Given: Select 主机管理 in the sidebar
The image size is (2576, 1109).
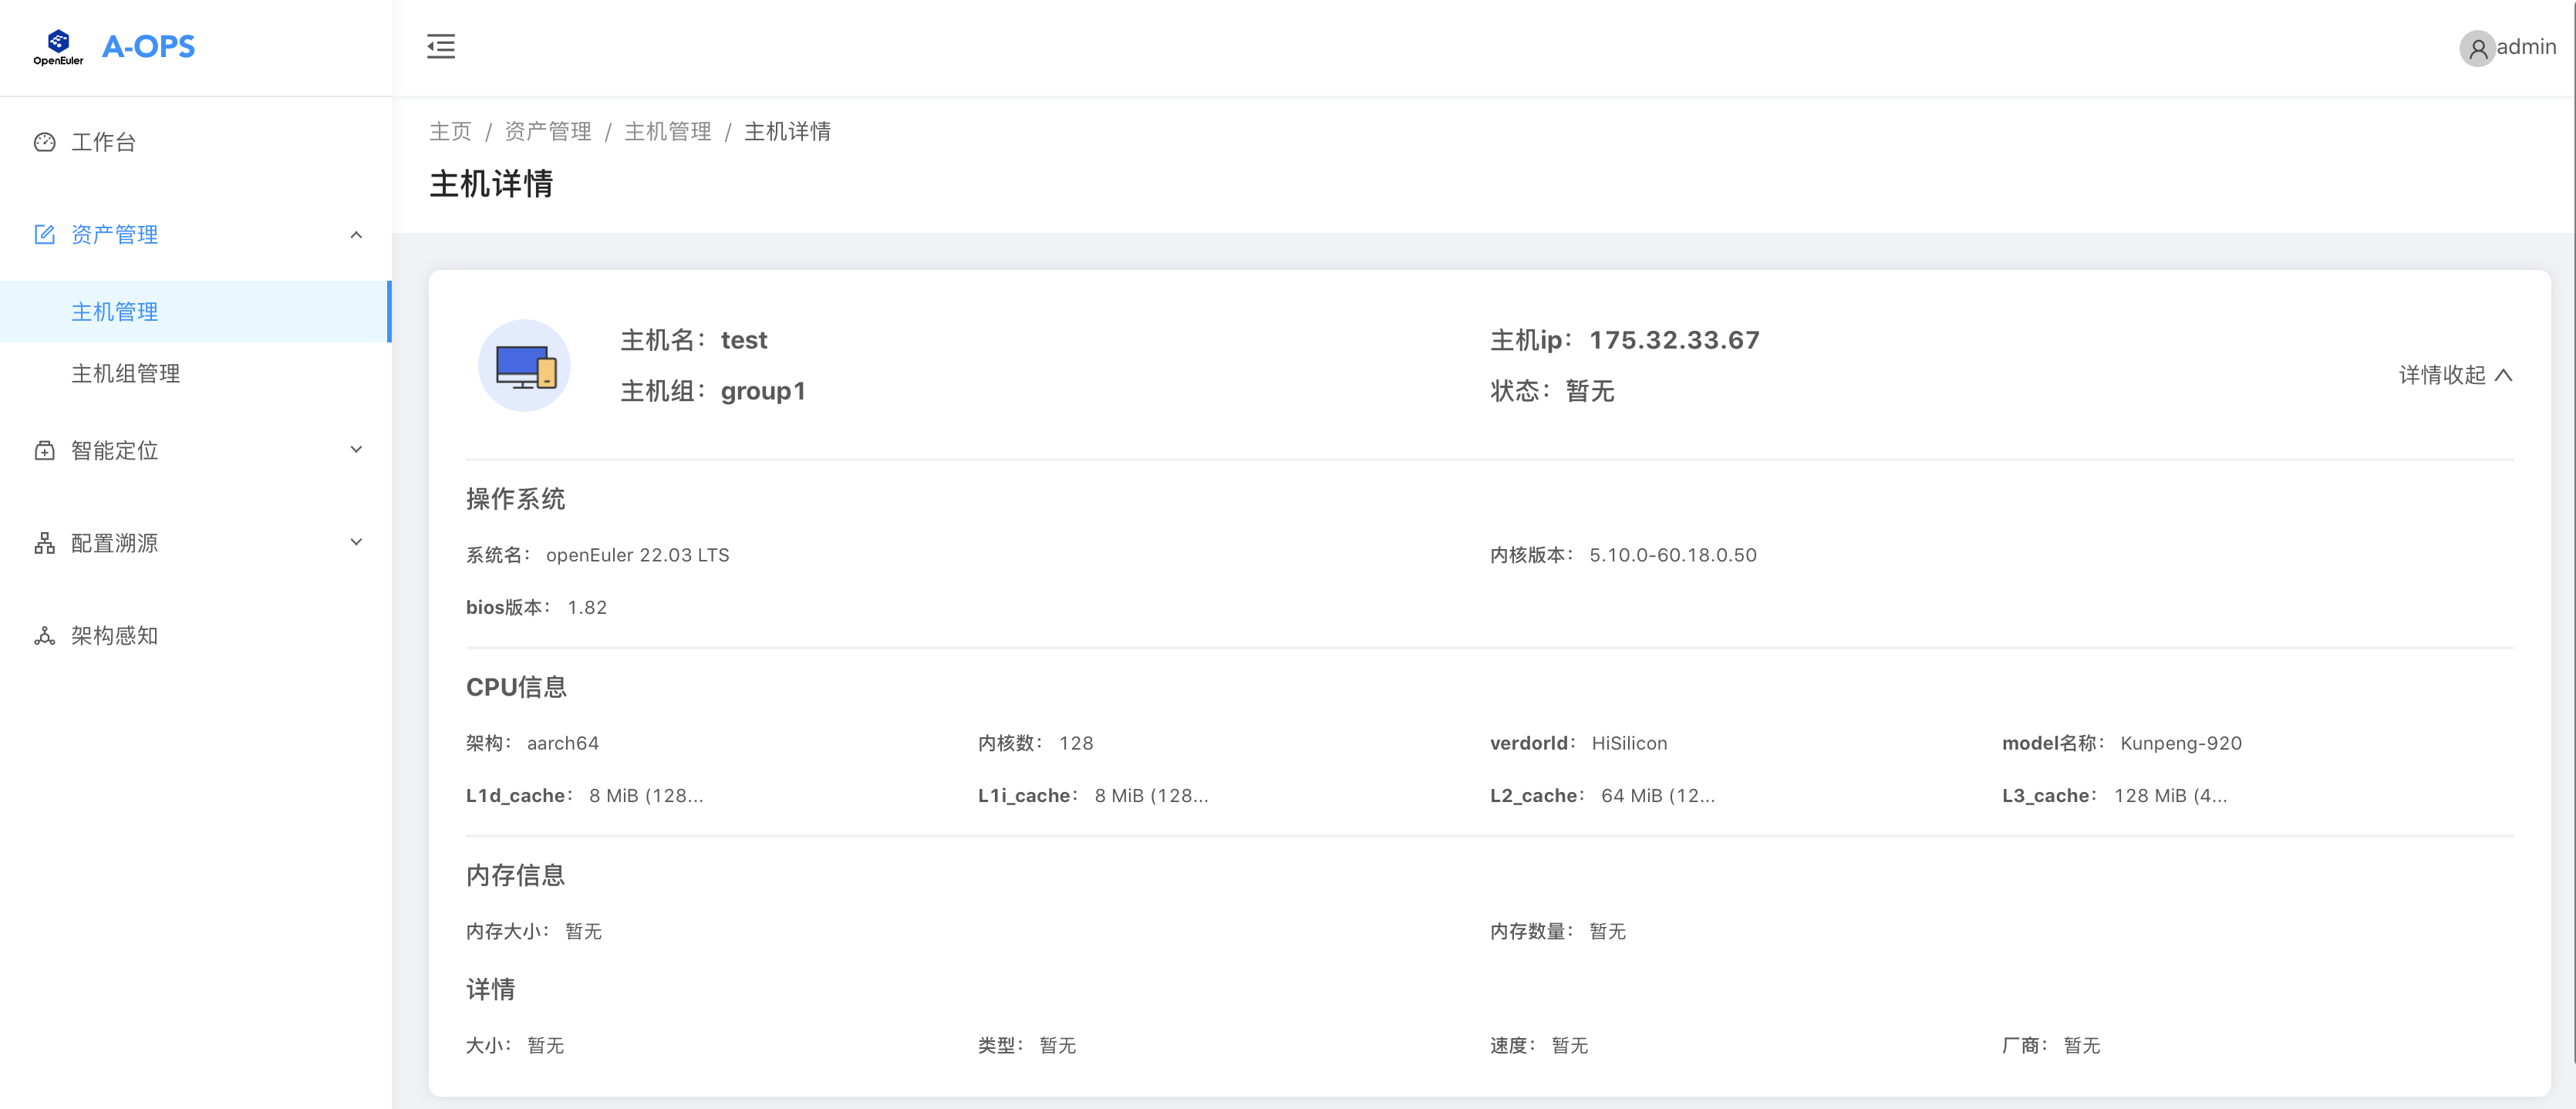Looking at the screenshot, I should click(115, 312).
